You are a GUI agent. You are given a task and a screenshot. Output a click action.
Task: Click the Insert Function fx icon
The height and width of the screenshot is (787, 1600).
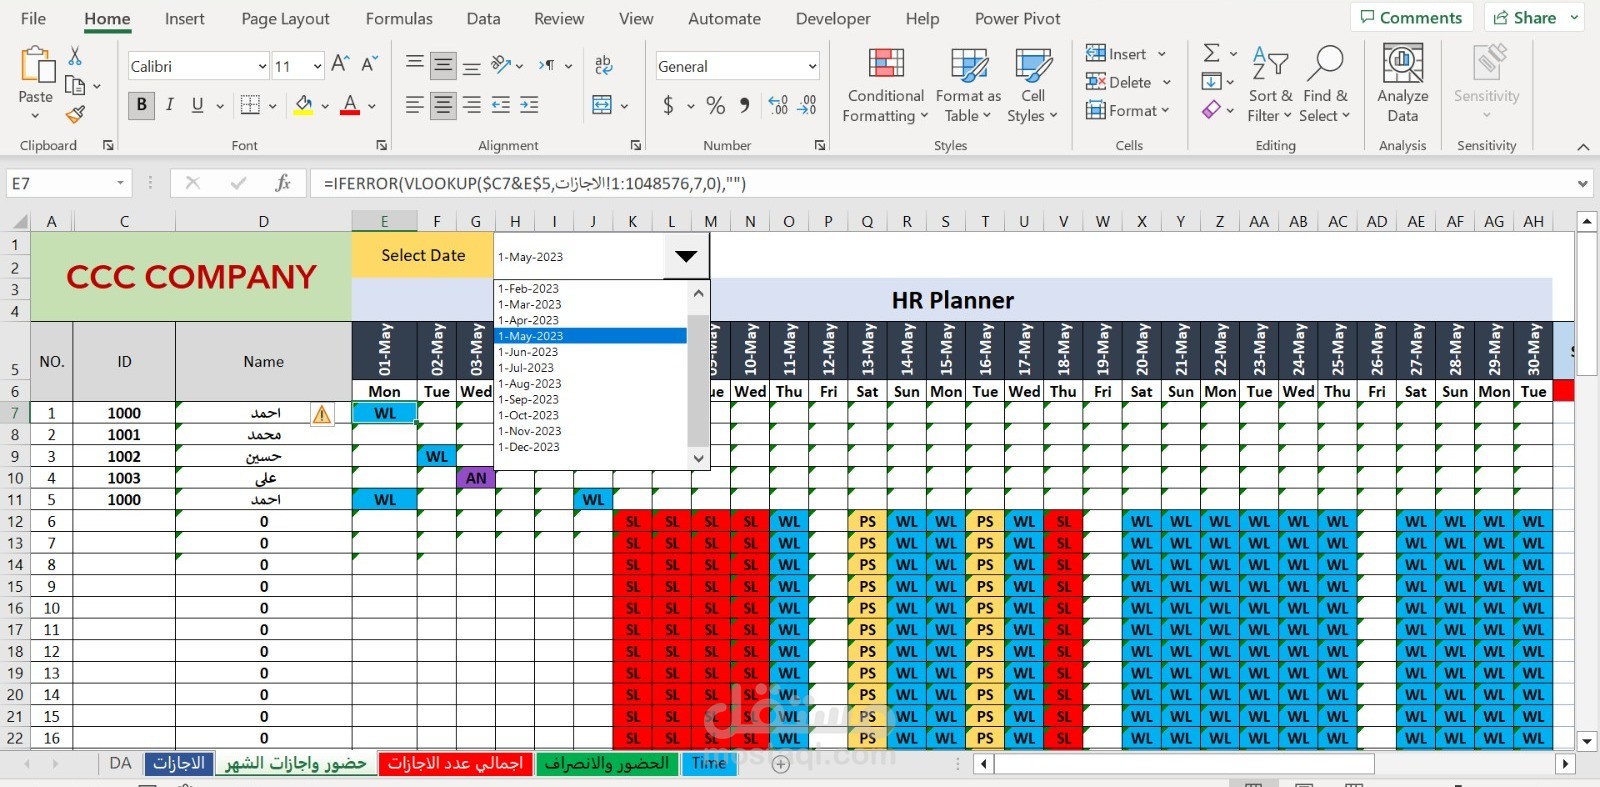pyautogui.click(x=283, y=183)
